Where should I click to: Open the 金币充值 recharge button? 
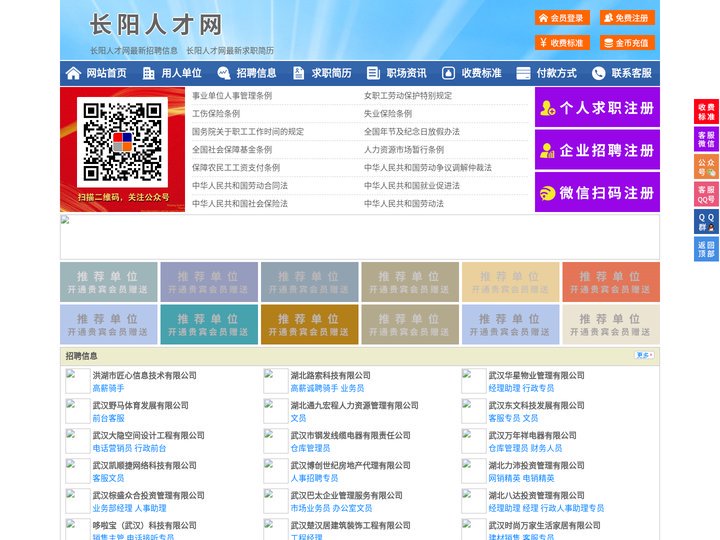627,43
